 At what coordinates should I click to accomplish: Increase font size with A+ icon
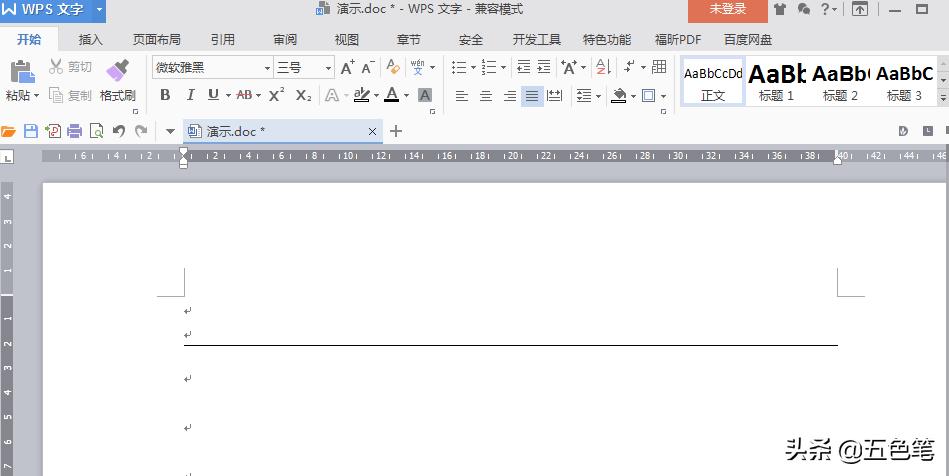pos(347,67)
